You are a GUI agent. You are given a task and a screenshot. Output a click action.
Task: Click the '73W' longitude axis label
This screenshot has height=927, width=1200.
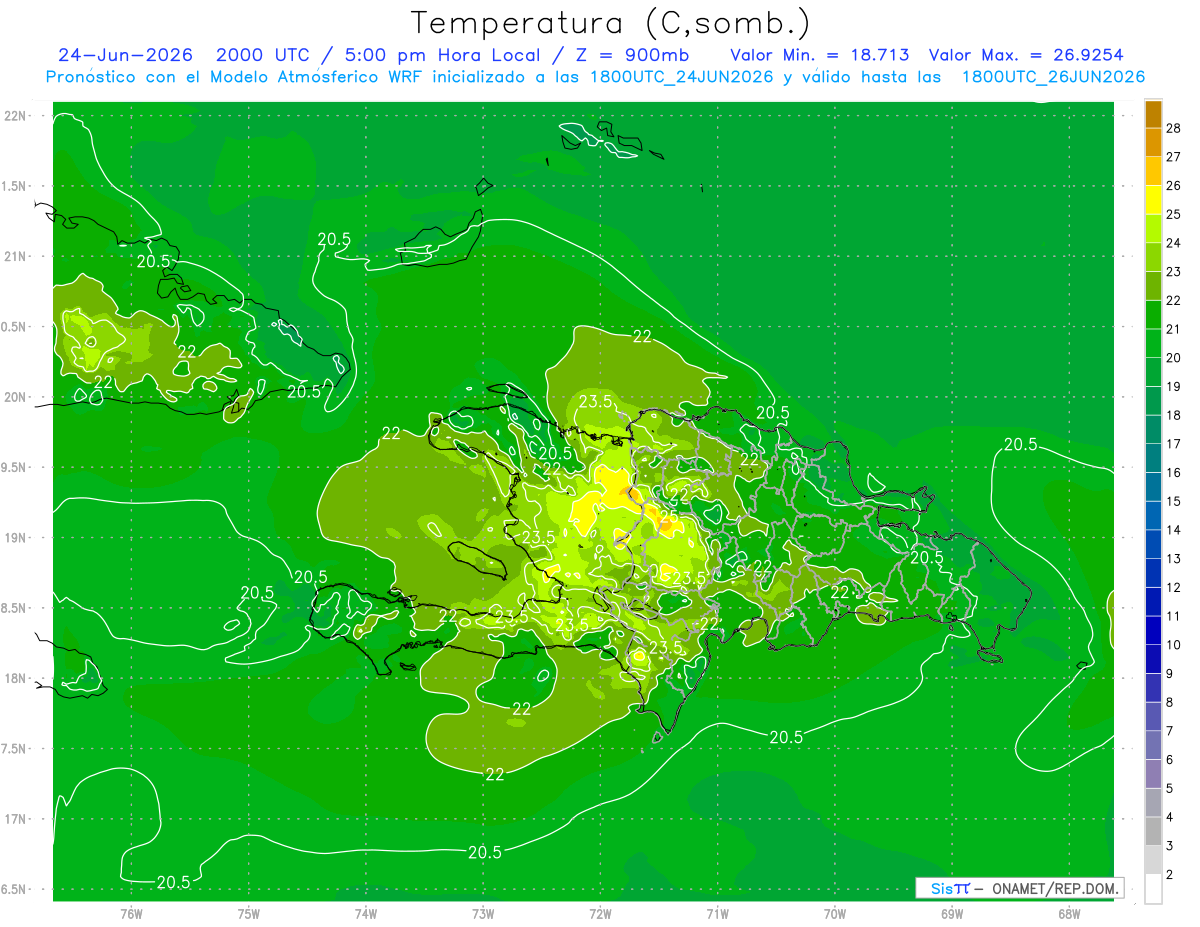[483, 914]
